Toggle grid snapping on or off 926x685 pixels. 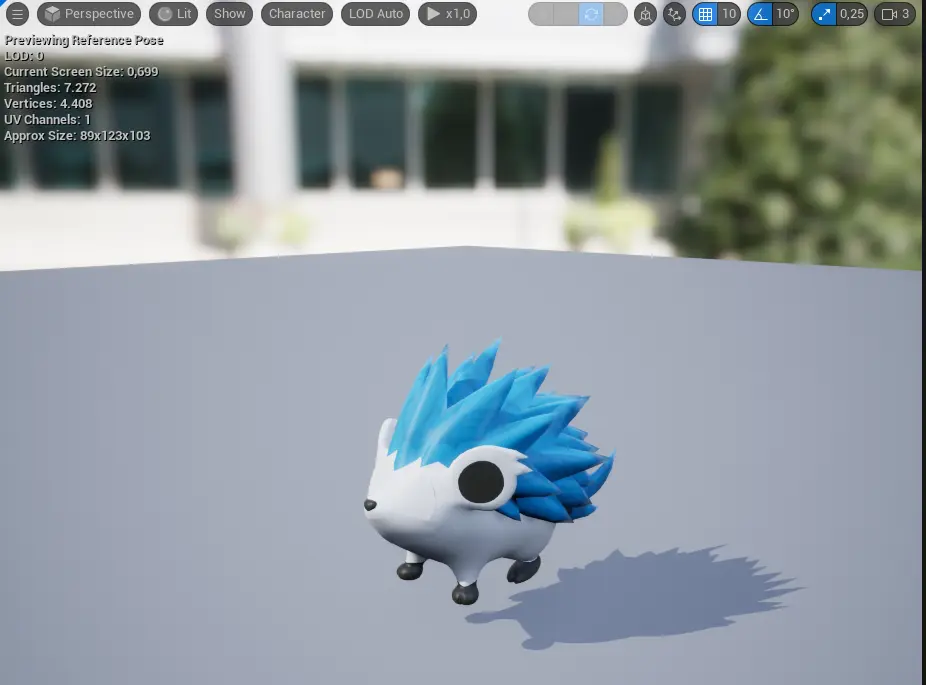pos(705,14)
